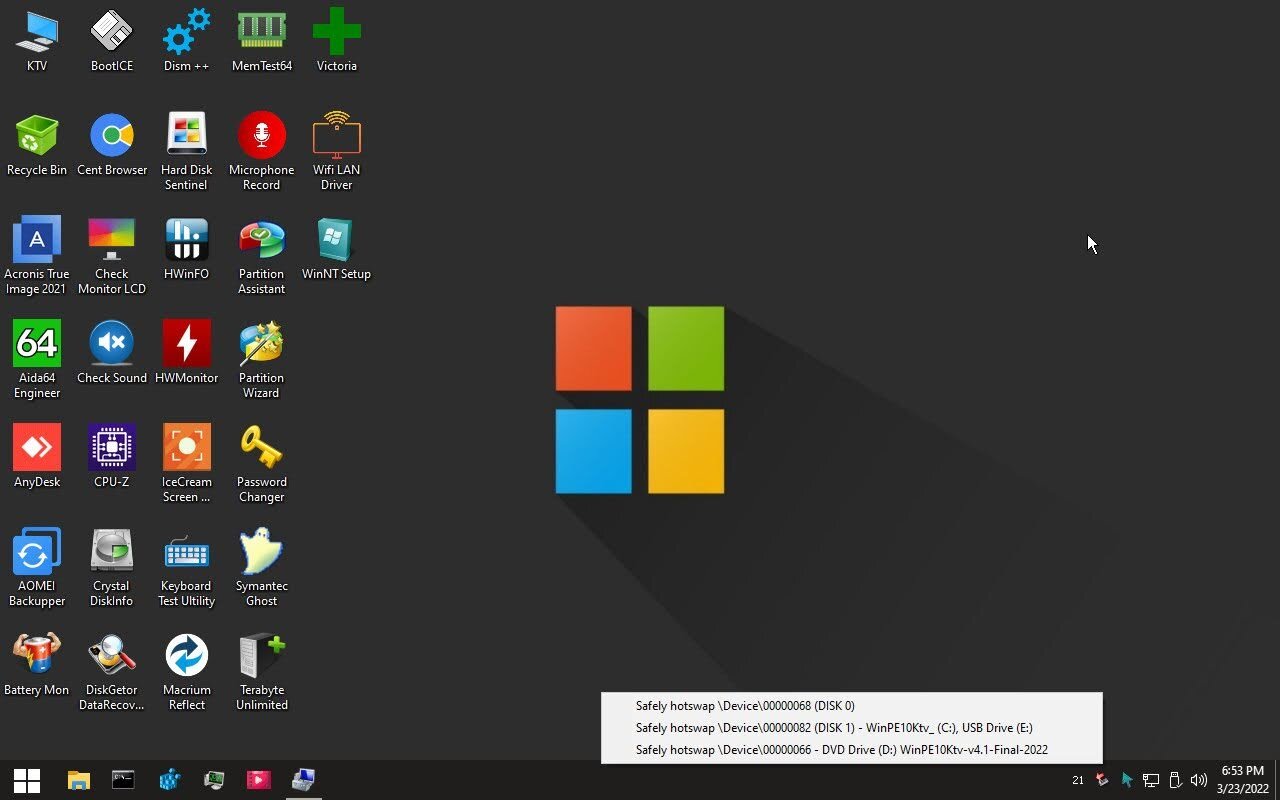The image size is (1280, 800).
Task: Open the Microphone Record icon
Action: (x=262, y=151)
